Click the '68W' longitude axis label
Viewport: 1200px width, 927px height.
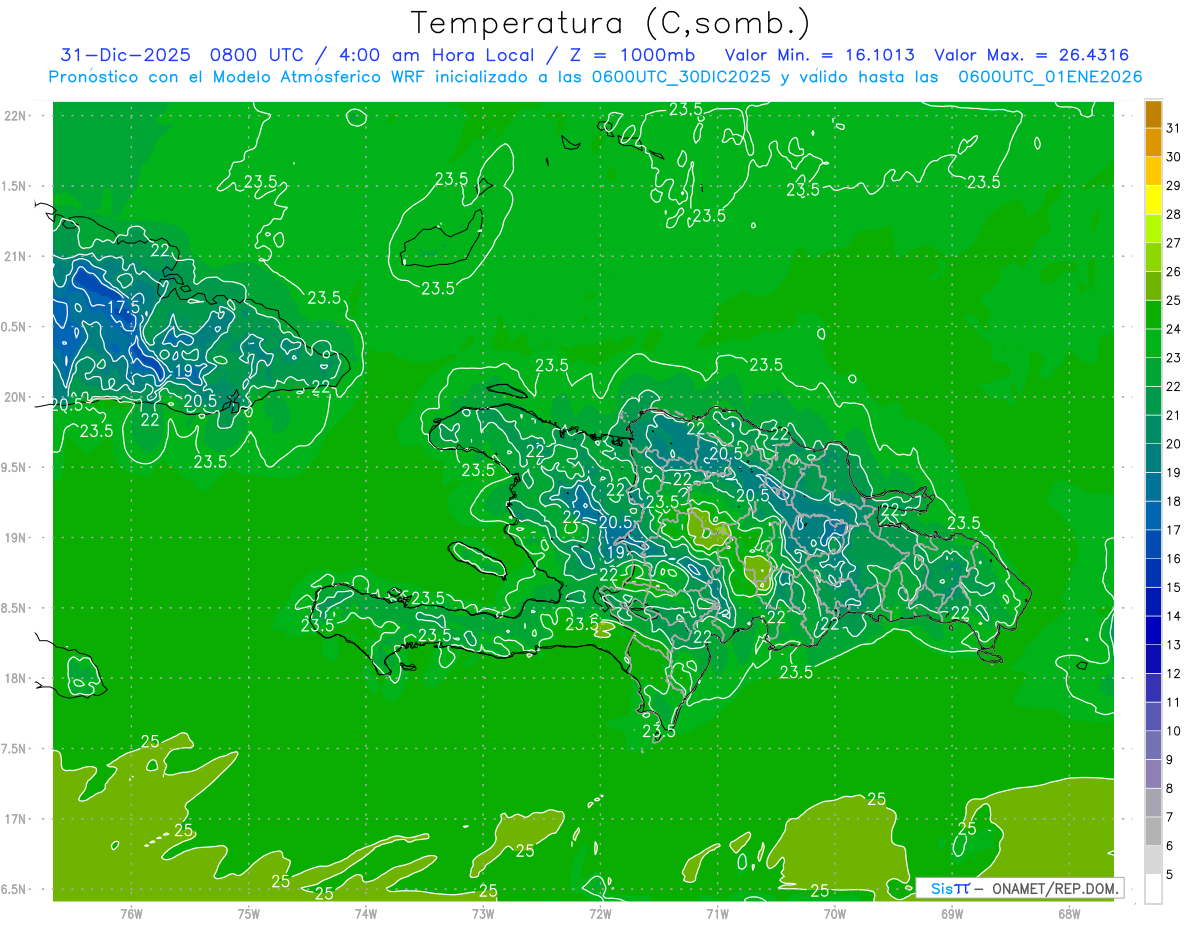click(1069, 913)
